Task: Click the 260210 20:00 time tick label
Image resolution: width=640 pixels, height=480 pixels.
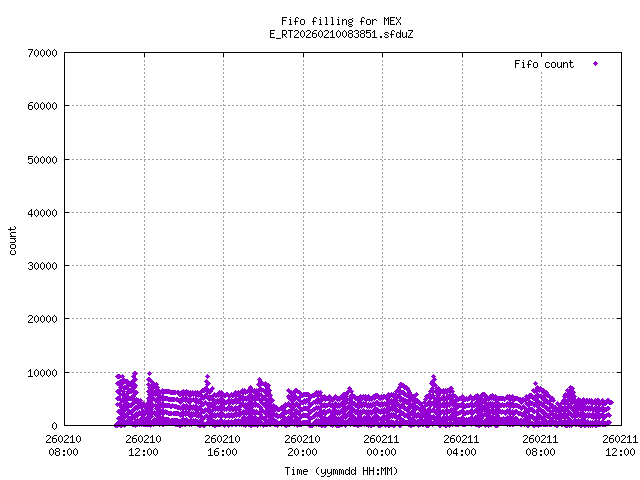Action: click(x=302, y=445)
